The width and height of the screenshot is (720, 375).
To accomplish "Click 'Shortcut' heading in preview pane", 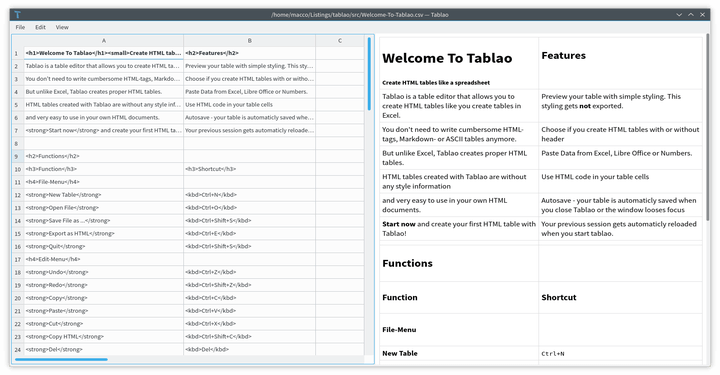I will click(x=558, y=297).
